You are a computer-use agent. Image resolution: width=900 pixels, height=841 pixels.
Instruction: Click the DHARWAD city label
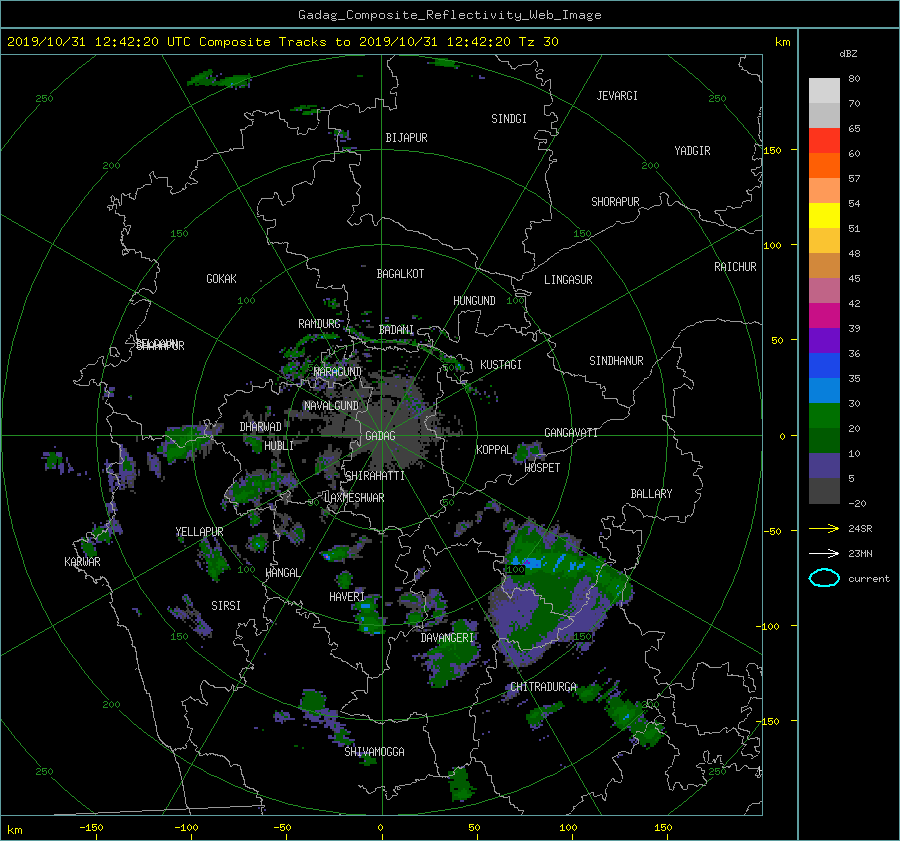(x=260, y=427)
